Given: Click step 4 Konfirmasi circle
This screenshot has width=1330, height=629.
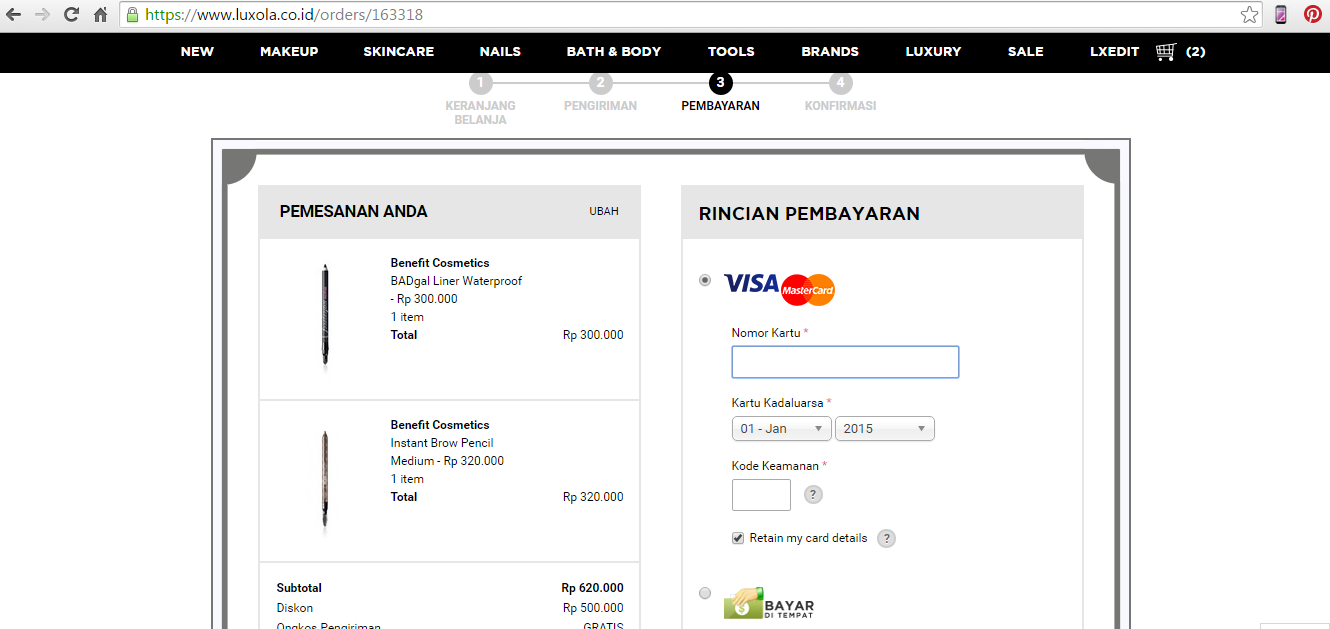Looking at the screenshot, I should (x=840, y=83).
